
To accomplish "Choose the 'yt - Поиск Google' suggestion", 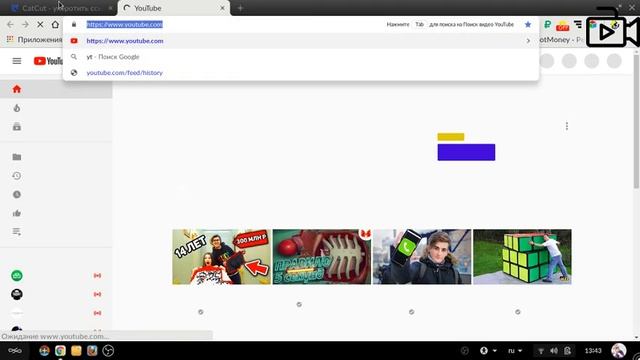I will point(301,57).
